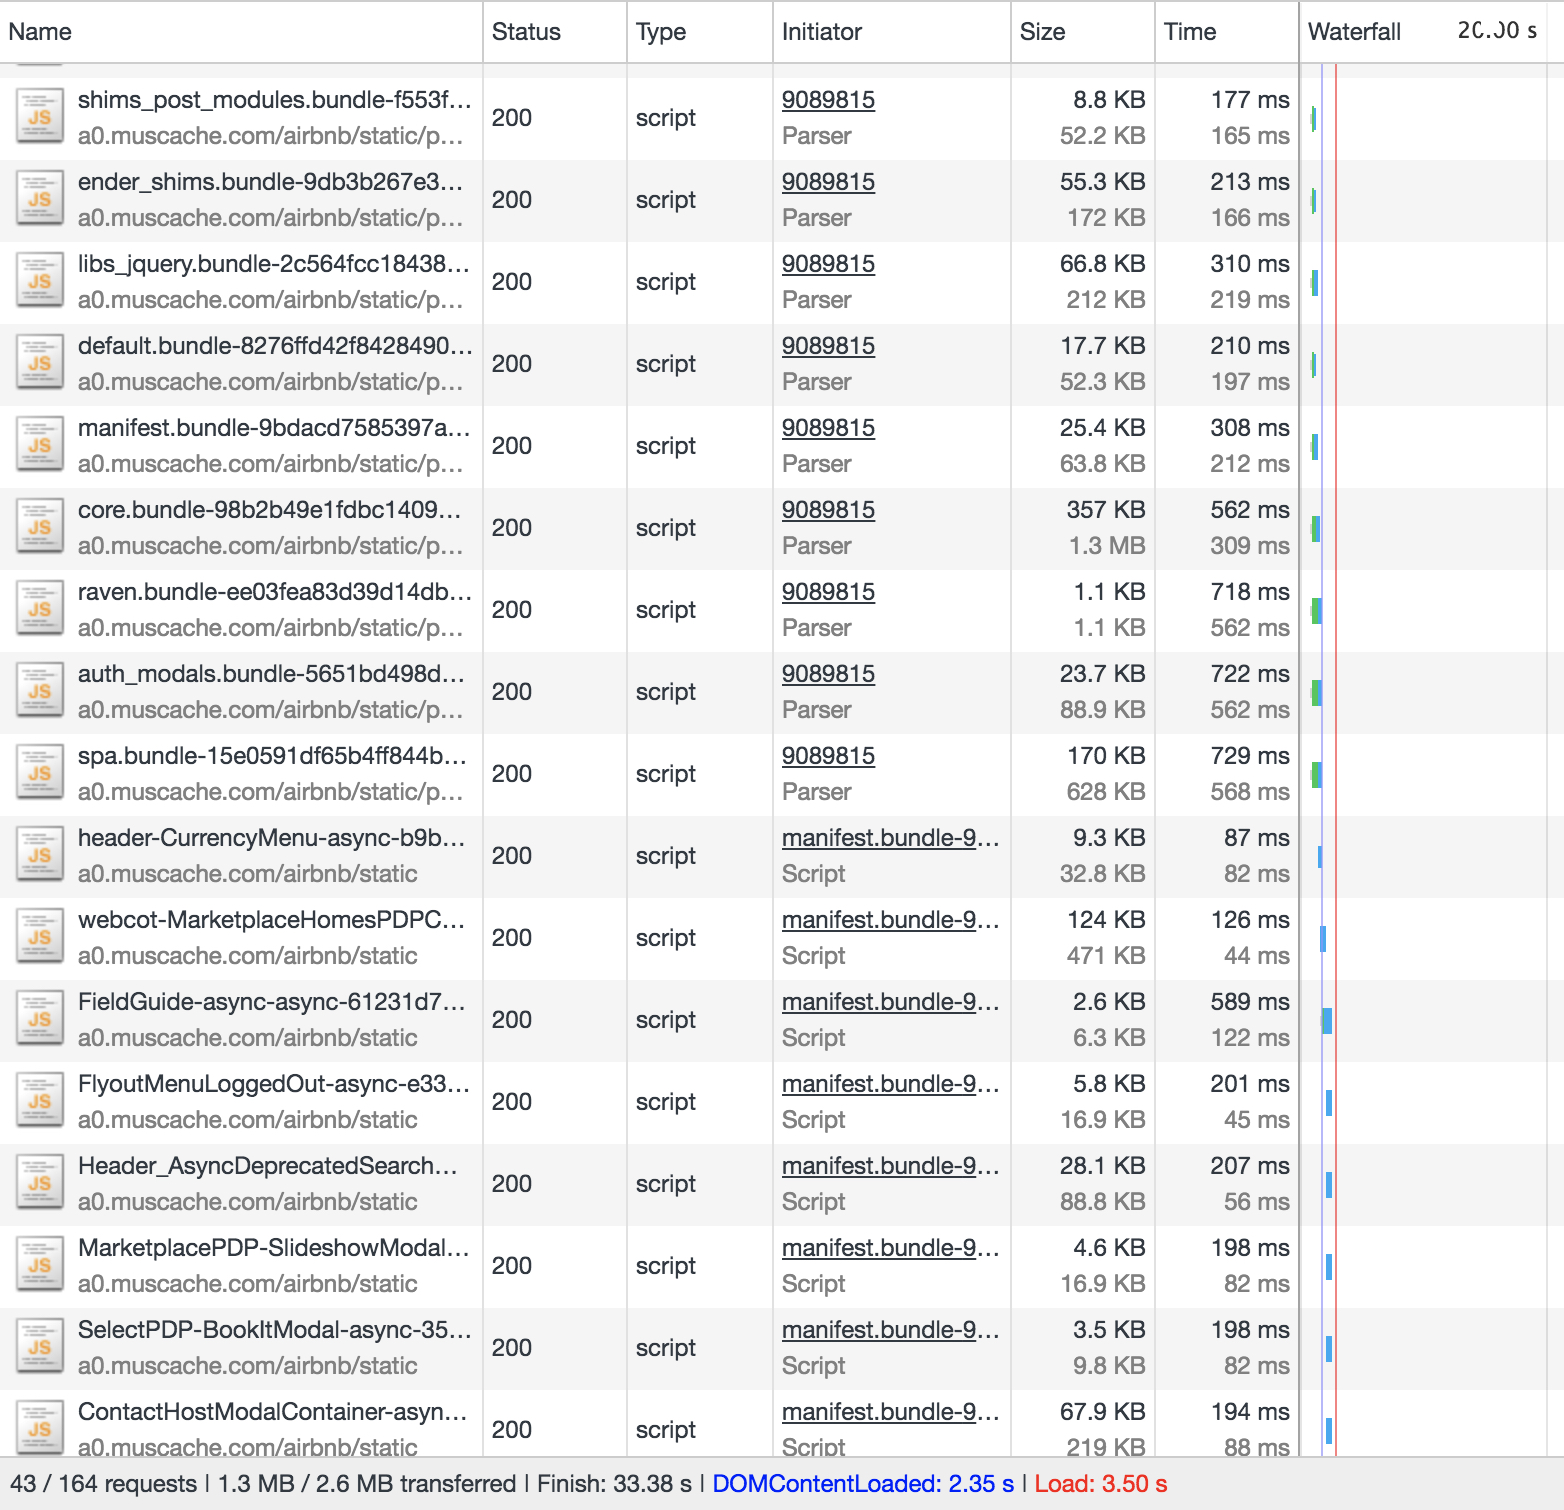Click the waterfall bar for spa.bundle
The image size is (1564, 1510).
click(1317, 774)
